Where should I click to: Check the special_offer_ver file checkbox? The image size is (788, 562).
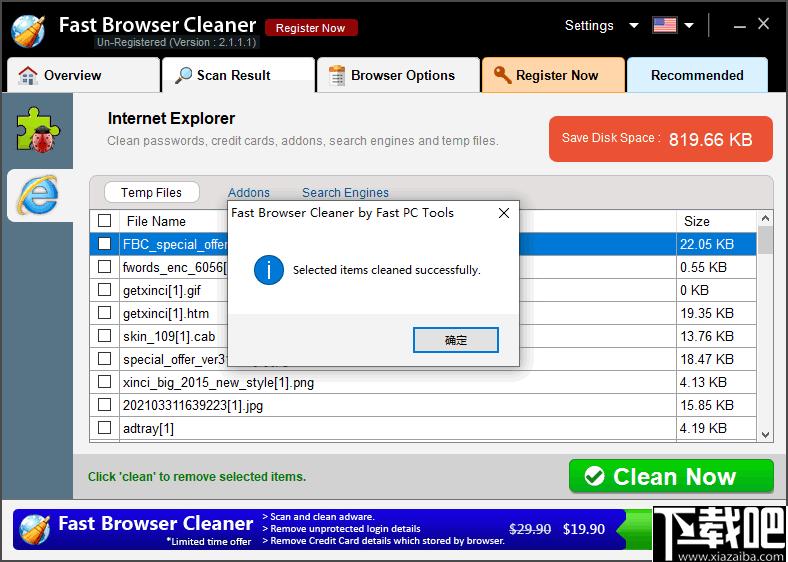(x=105, y=358)
